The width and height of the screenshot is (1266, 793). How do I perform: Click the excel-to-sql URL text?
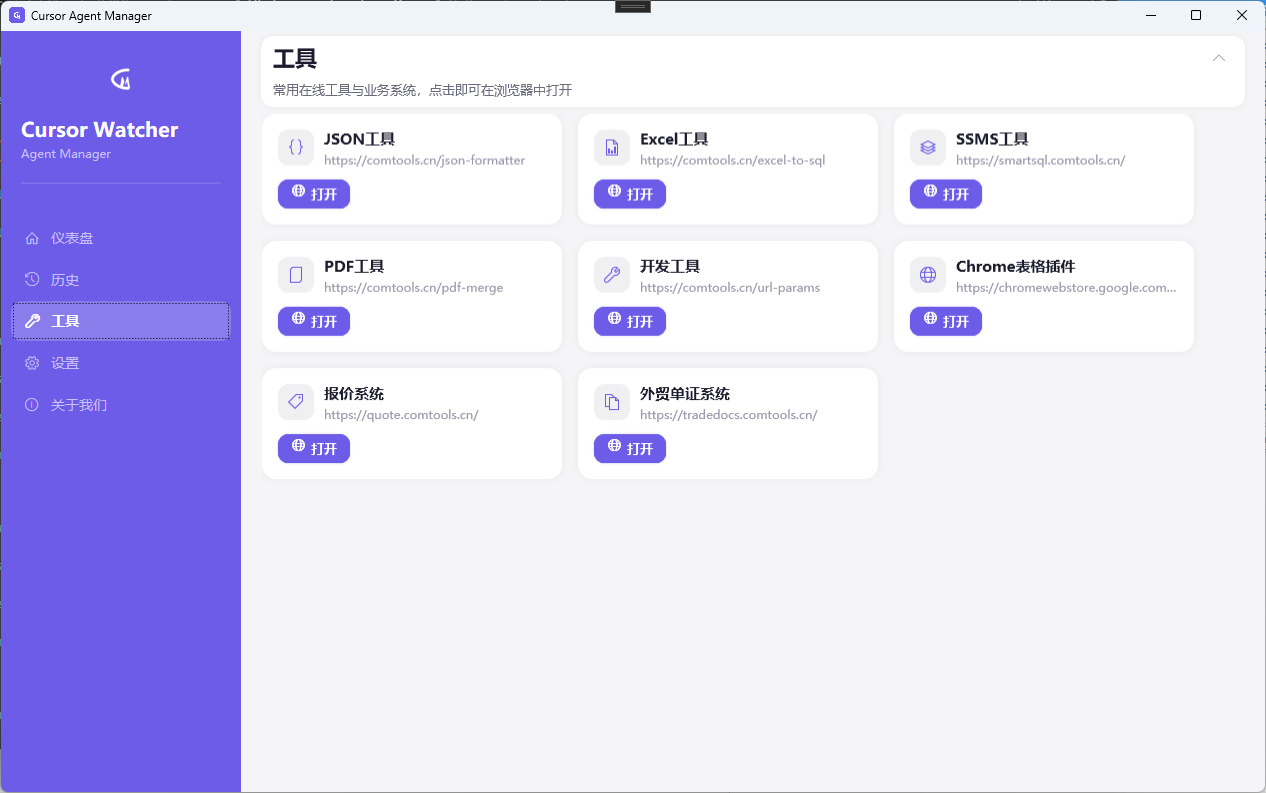[x=732, y=160]
